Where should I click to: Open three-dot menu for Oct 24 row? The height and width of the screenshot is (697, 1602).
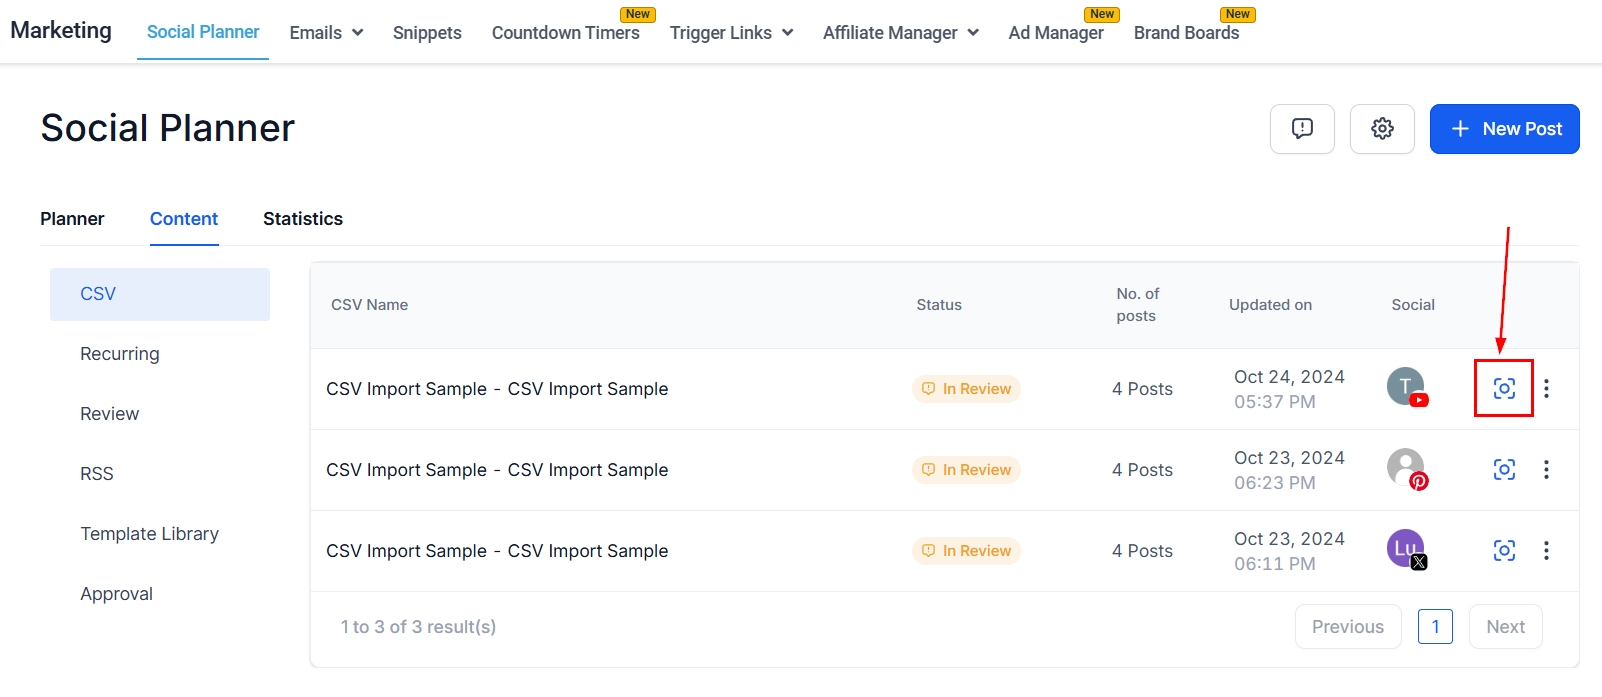[1546, 389]
